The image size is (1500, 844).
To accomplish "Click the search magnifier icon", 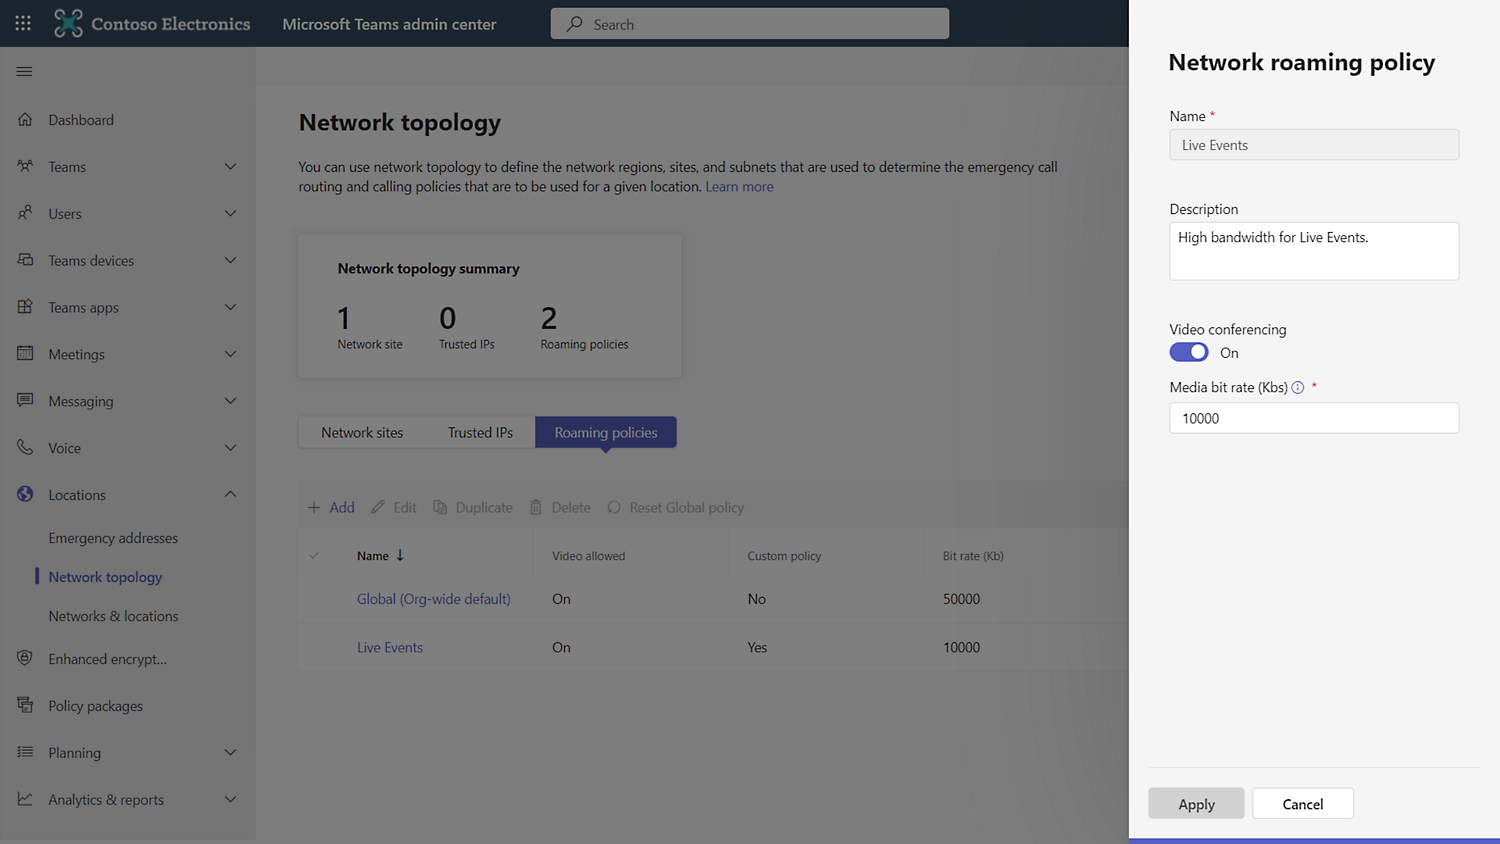I will 574,24.
